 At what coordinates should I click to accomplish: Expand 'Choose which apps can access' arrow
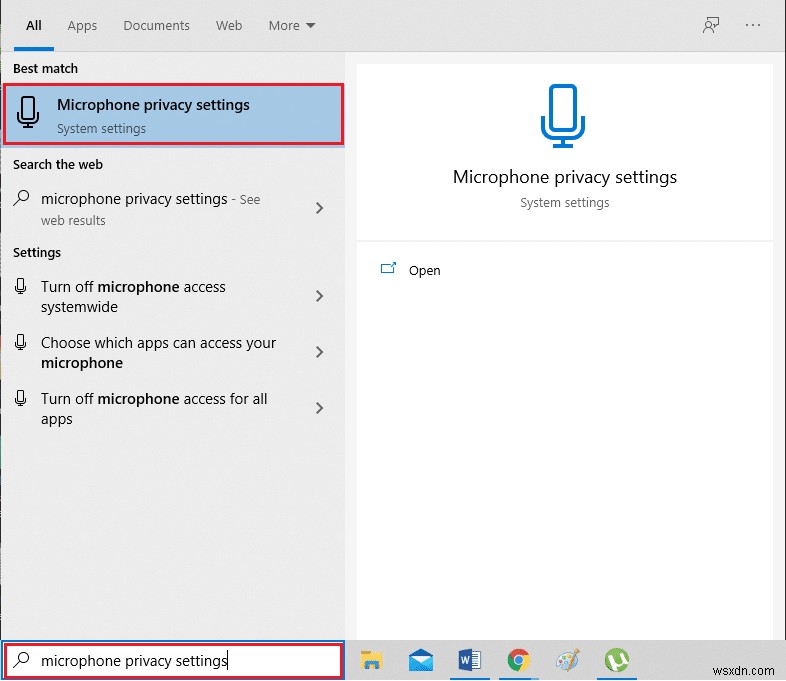tap(320, 353)
